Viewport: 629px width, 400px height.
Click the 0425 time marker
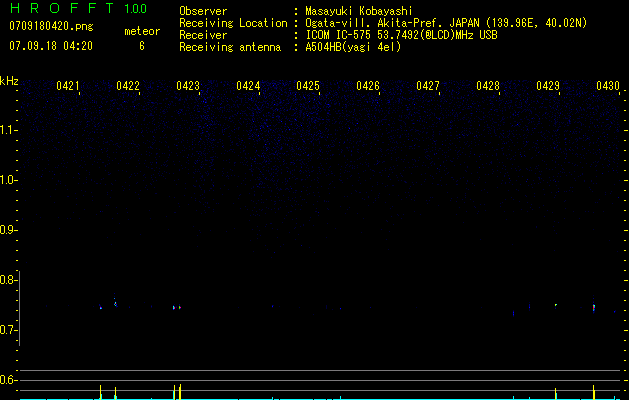point(308,86)
